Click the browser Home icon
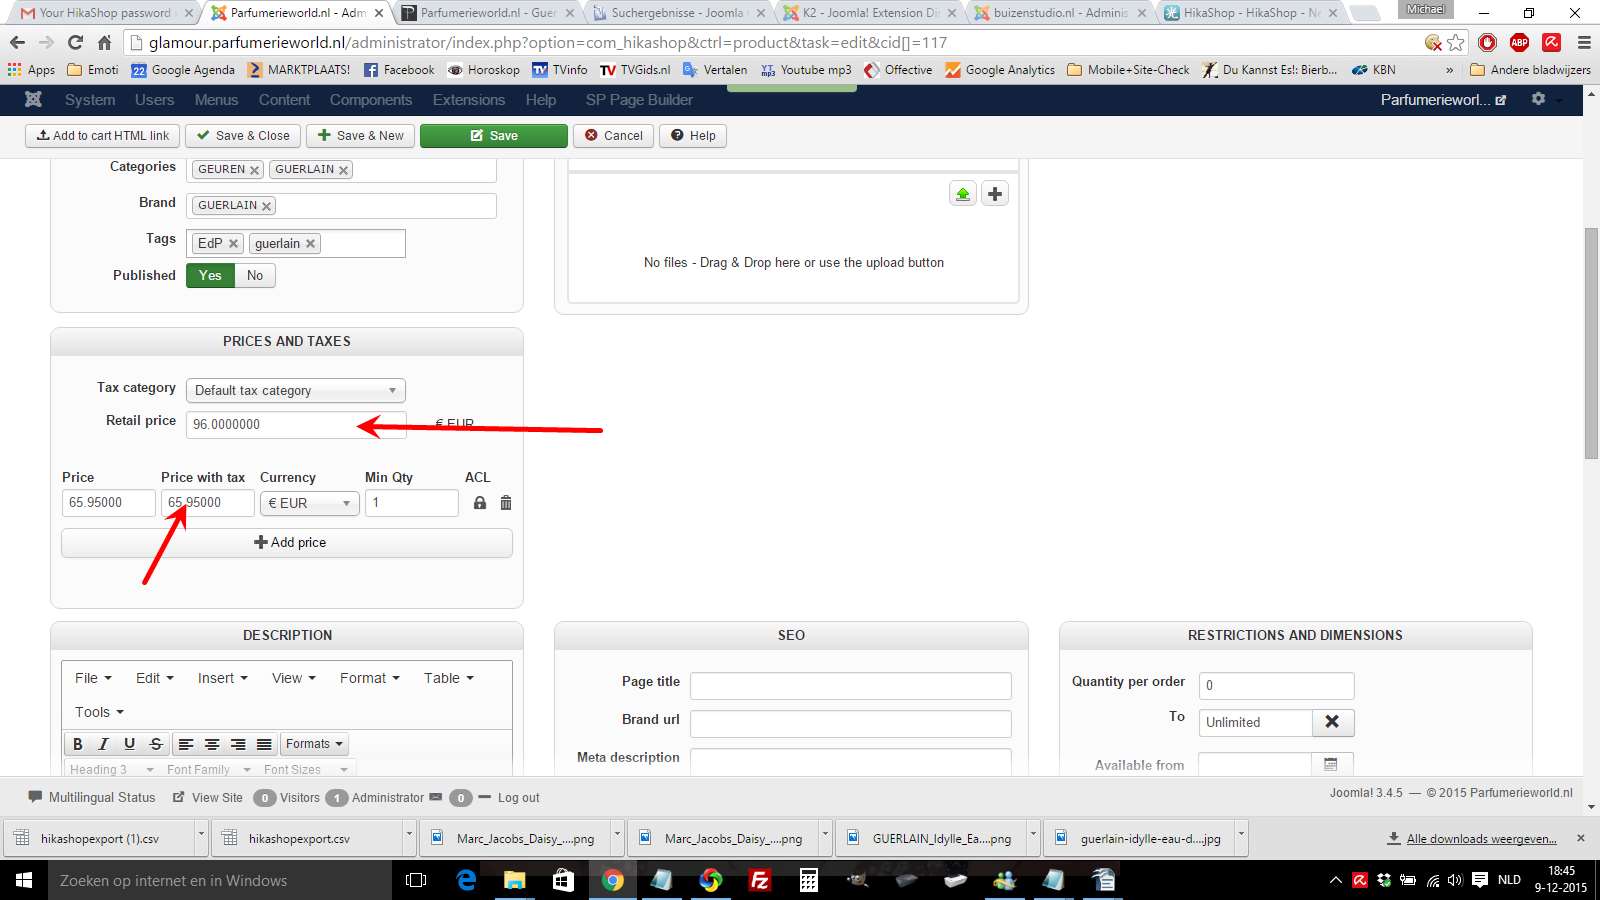The height and width of the screenshot is (900, 1600). 104,43
